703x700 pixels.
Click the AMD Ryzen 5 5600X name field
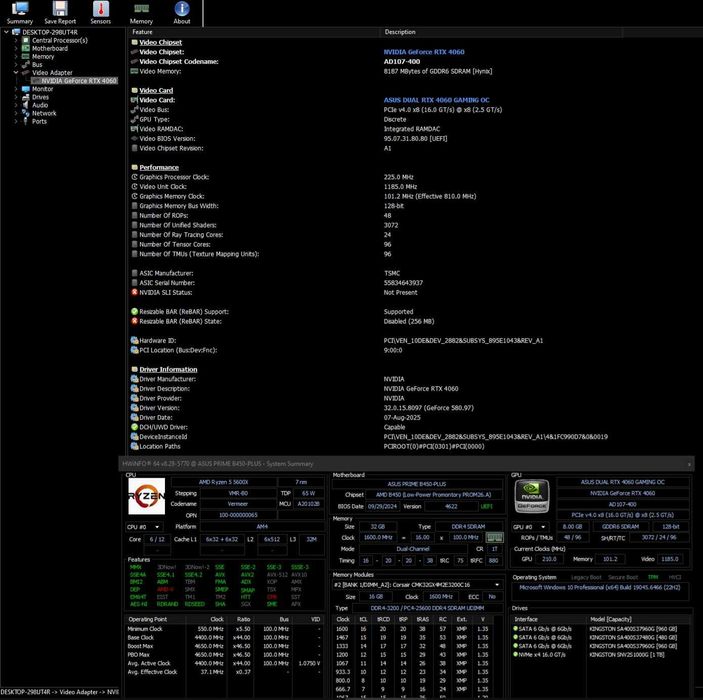(224, 482)
